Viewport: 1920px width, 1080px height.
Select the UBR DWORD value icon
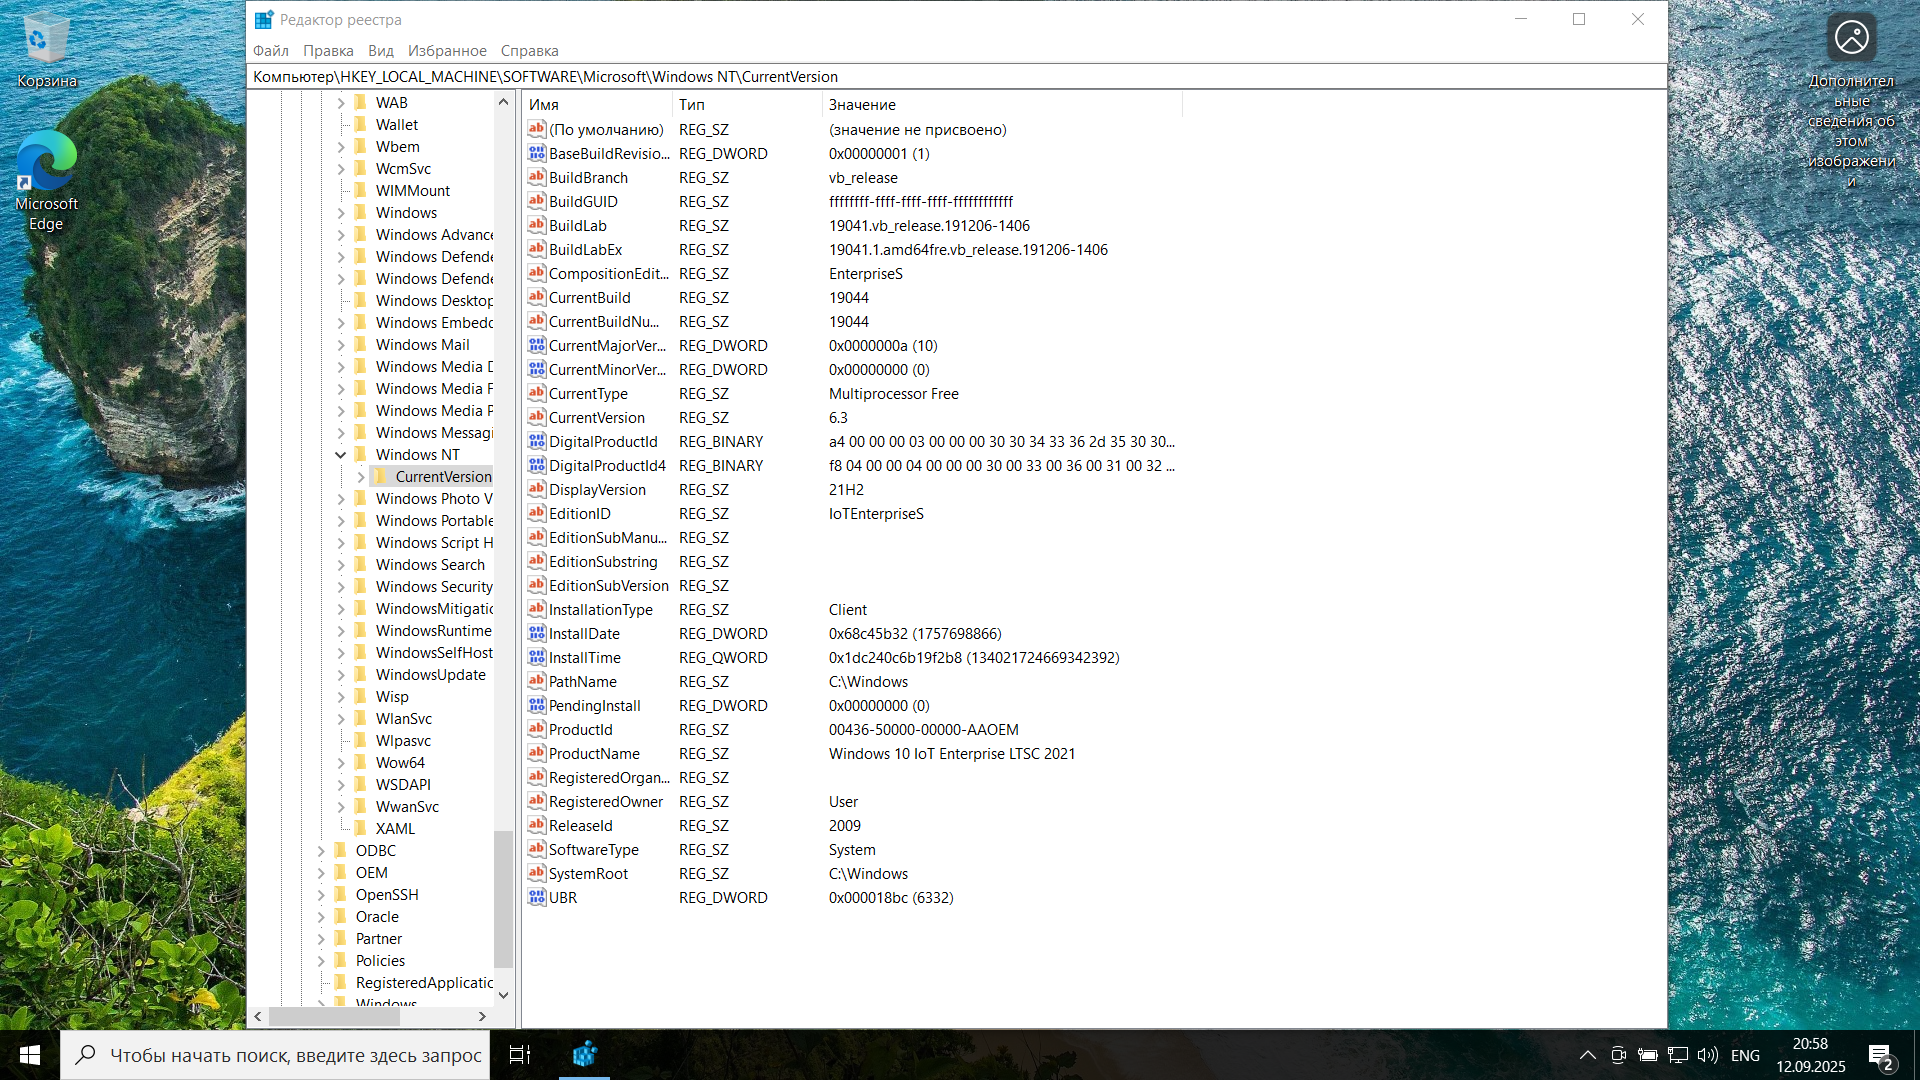(537, 897)
